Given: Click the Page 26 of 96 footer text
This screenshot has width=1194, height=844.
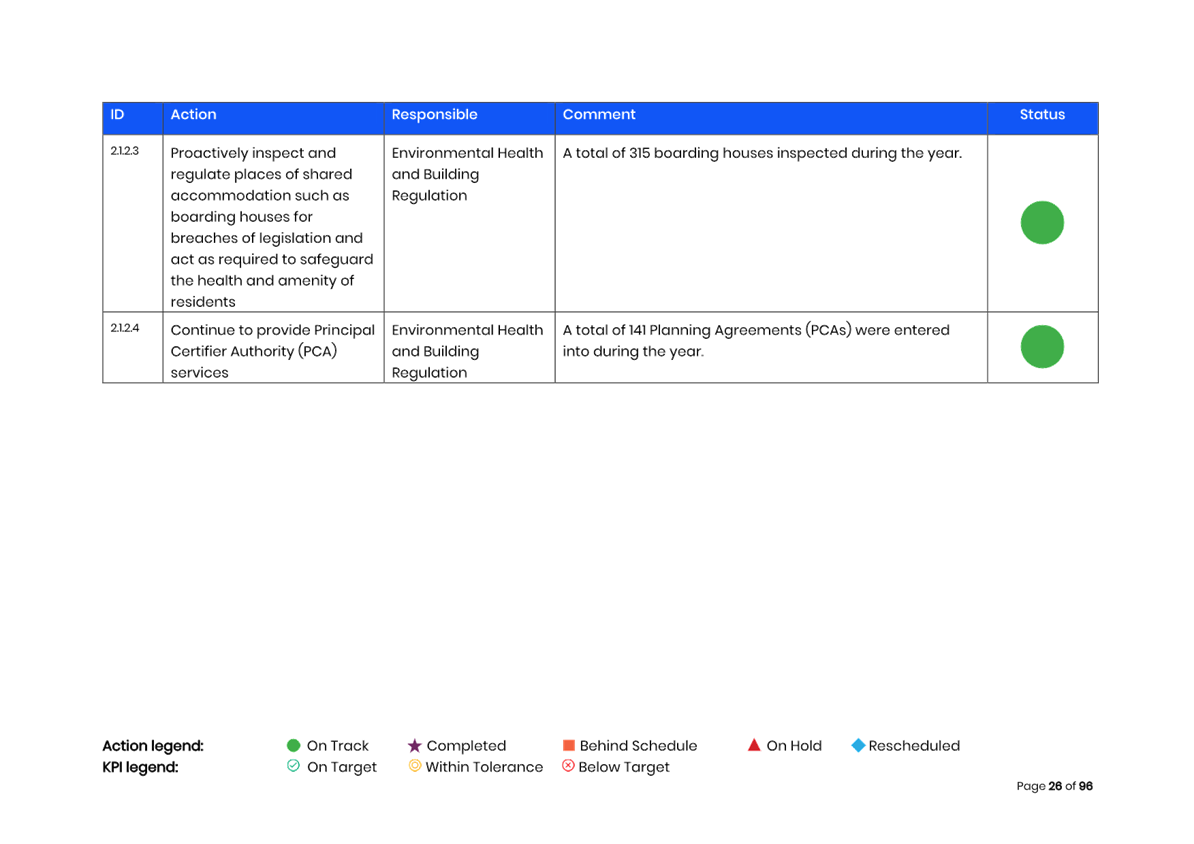Looking at the screenshot, I should (x=1054, y=786).
